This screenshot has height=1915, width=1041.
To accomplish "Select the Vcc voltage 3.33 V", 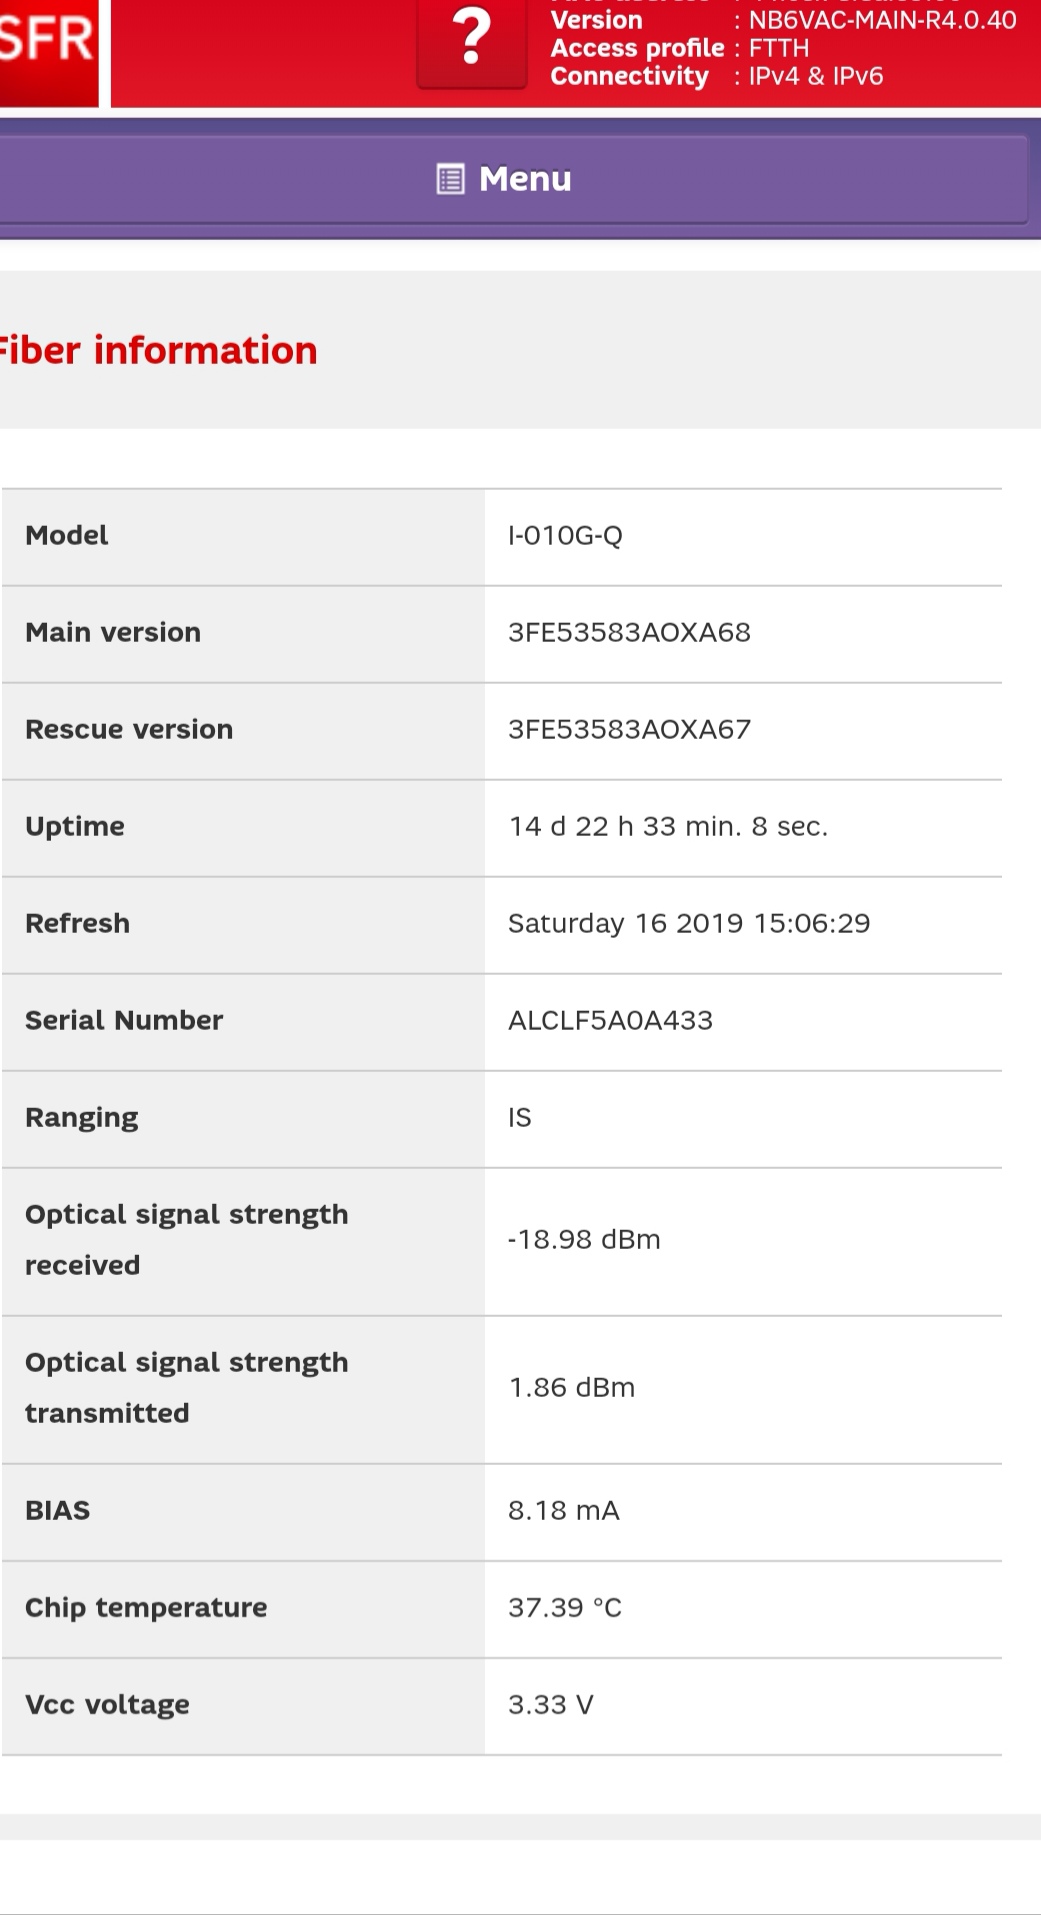I will pyautogui.click(x=551, y=1704).
